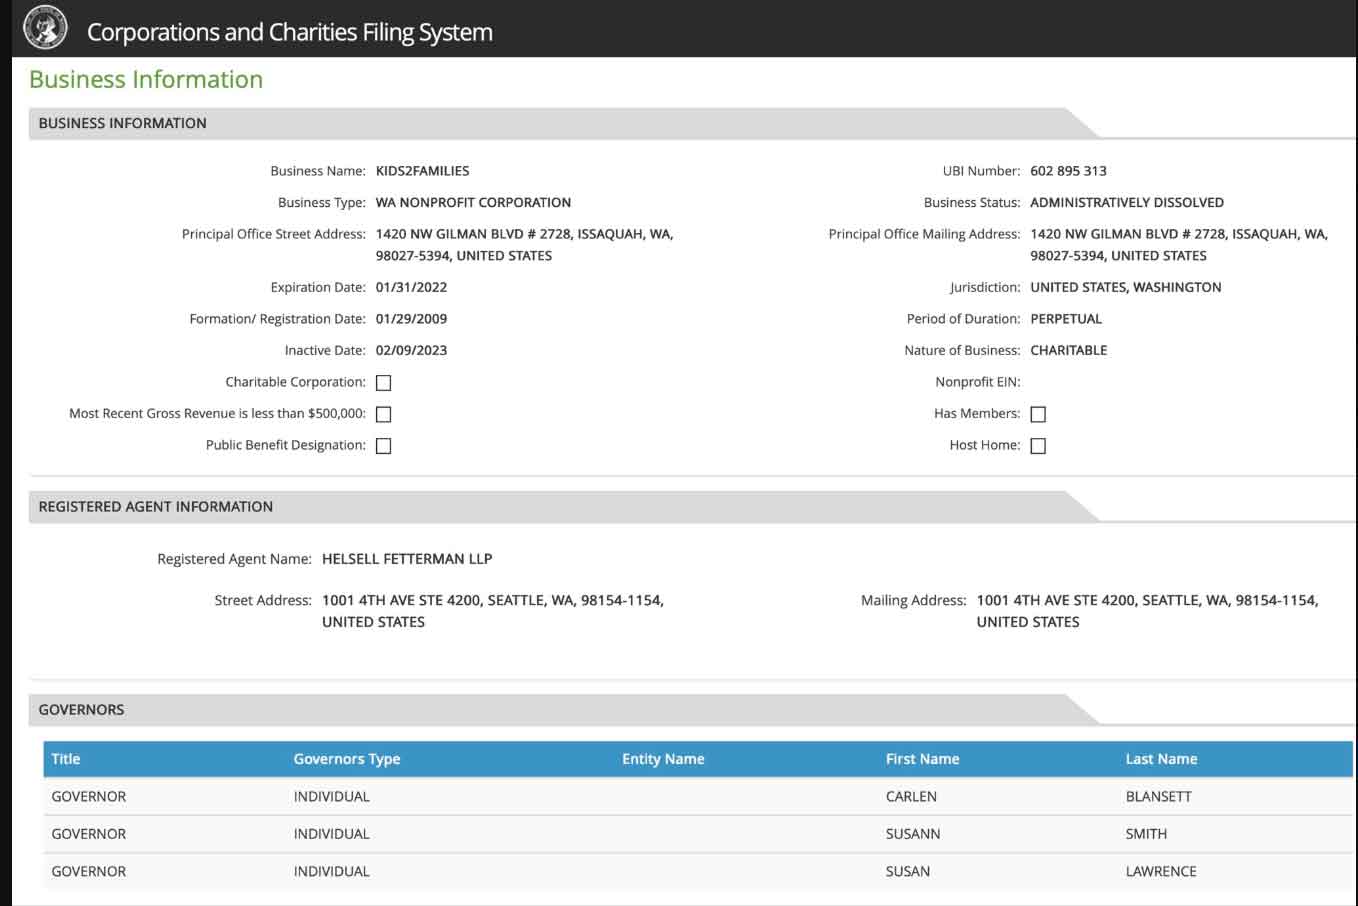The height and width of the screenshot is (906, 1358).
Task: Sort governors by Last Name header
Action: coord(1160,759)
